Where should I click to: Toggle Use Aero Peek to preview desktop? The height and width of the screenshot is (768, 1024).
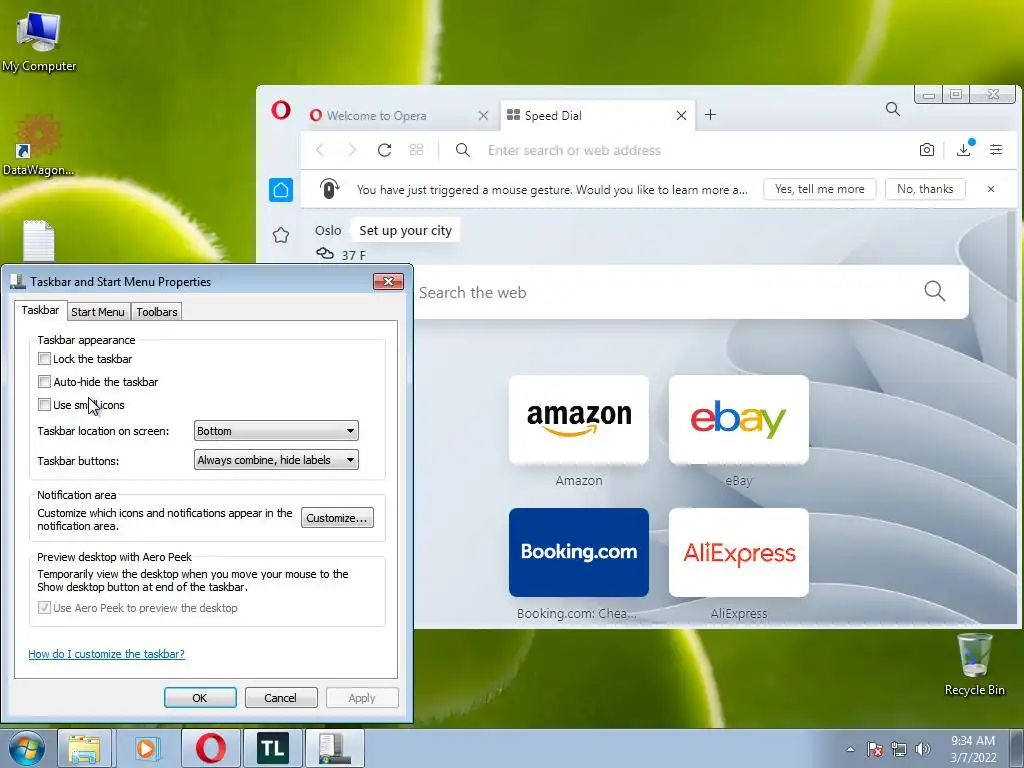(44, 607)
